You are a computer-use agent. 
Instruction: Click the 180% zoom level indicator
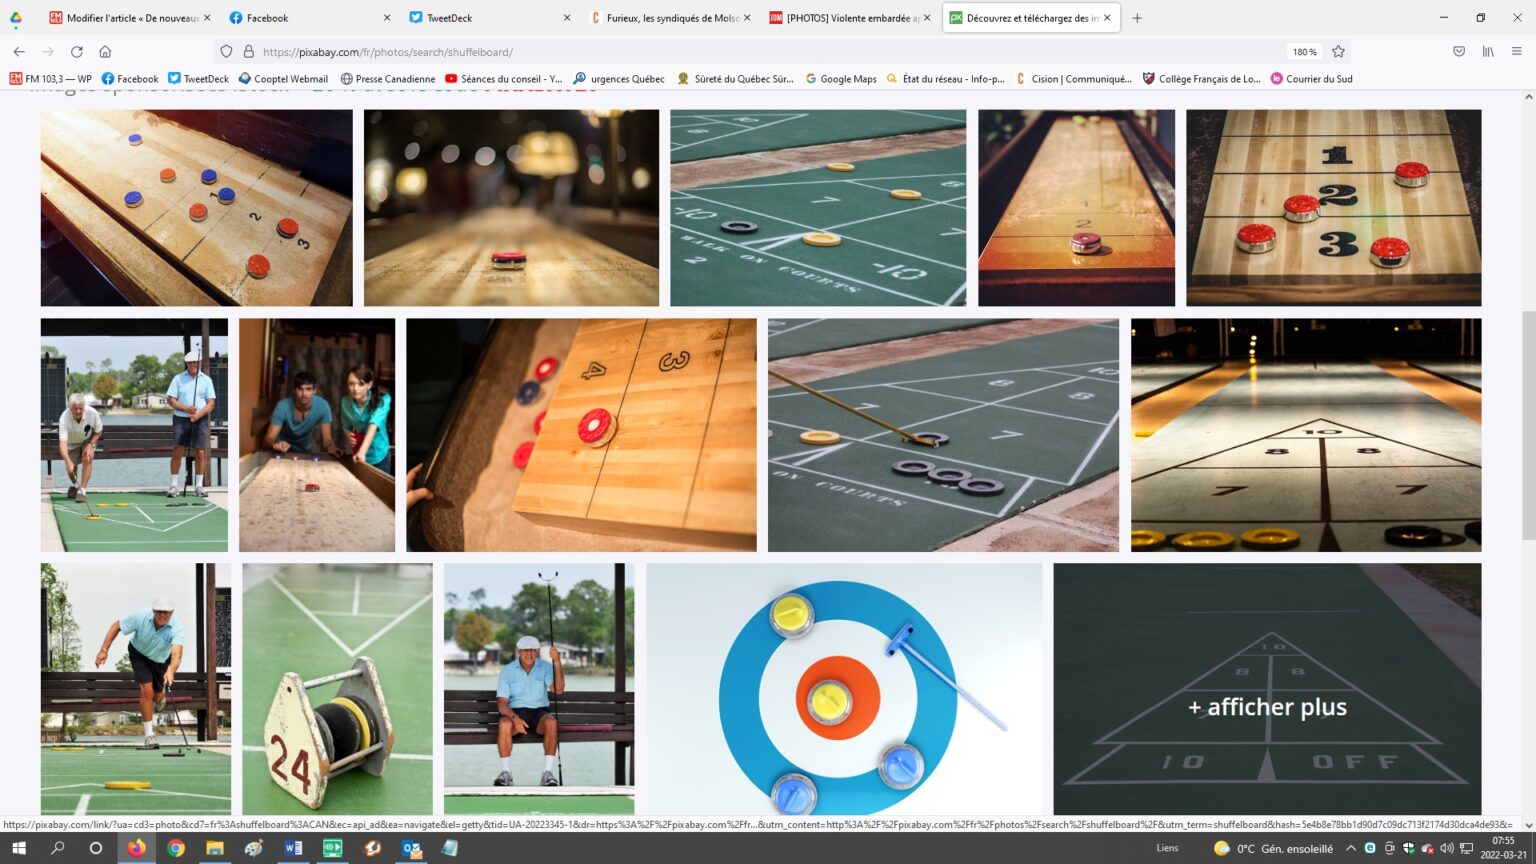1304,52
